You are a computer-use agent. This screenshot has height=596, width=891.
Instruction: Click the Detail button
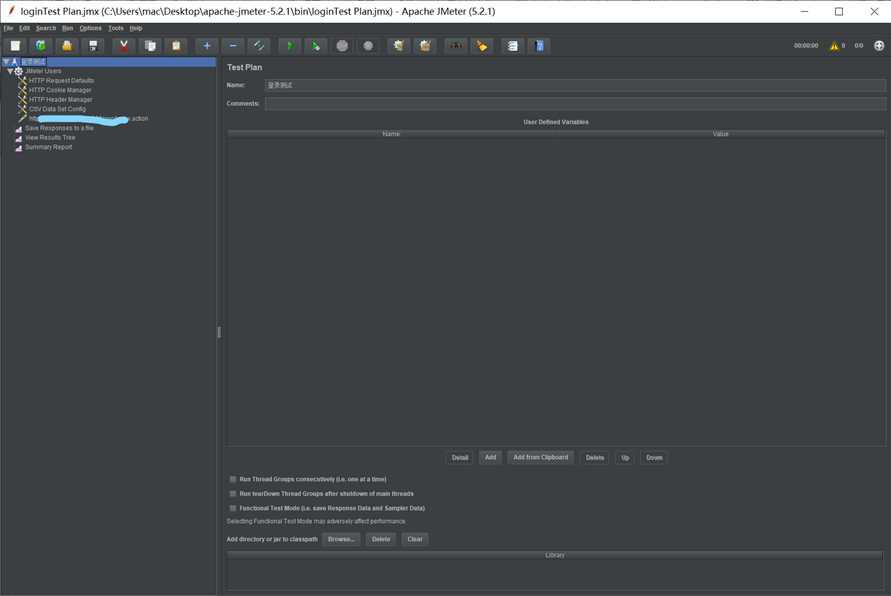pos(460,458)
